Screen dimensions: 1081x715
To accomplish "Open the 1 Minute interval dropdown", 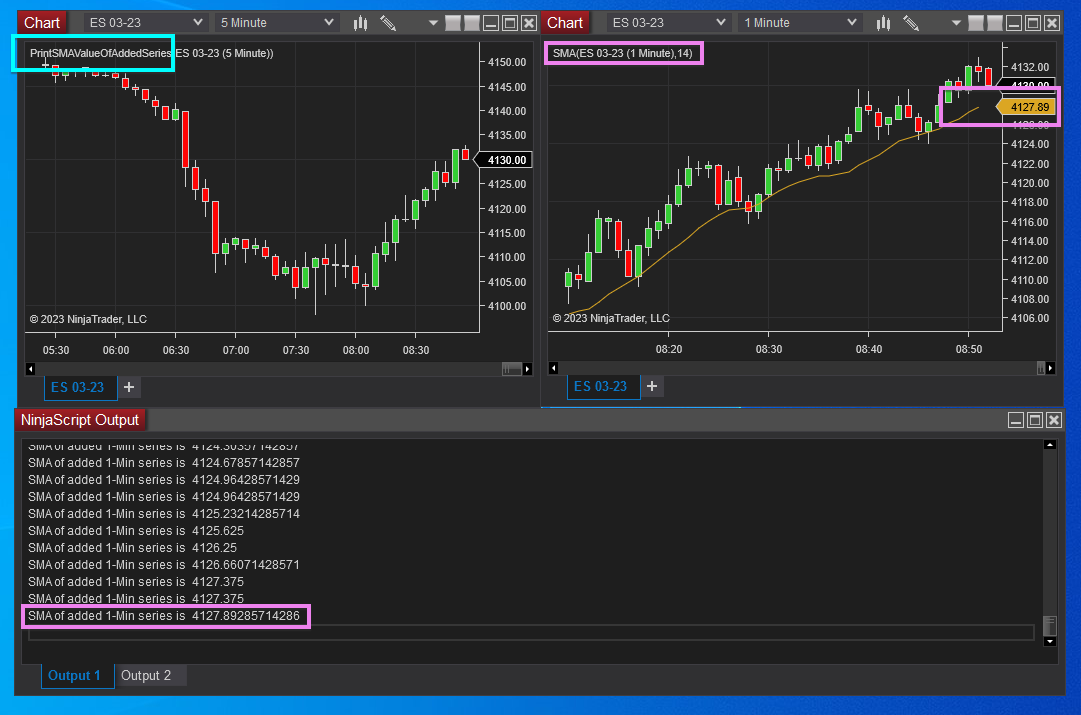I will tap(800, 23).
